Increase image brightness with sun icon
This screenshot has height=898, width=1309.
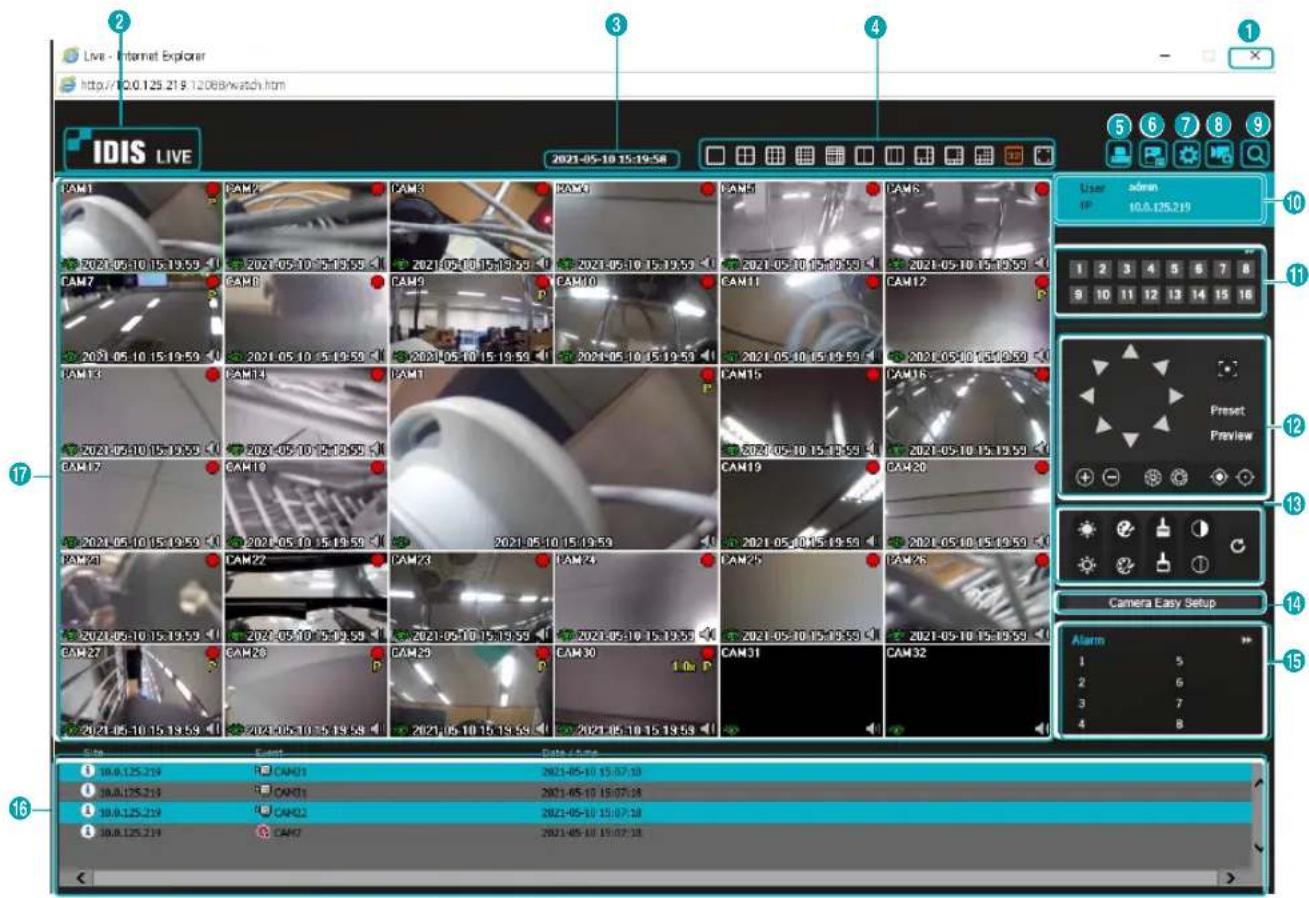1088,528
